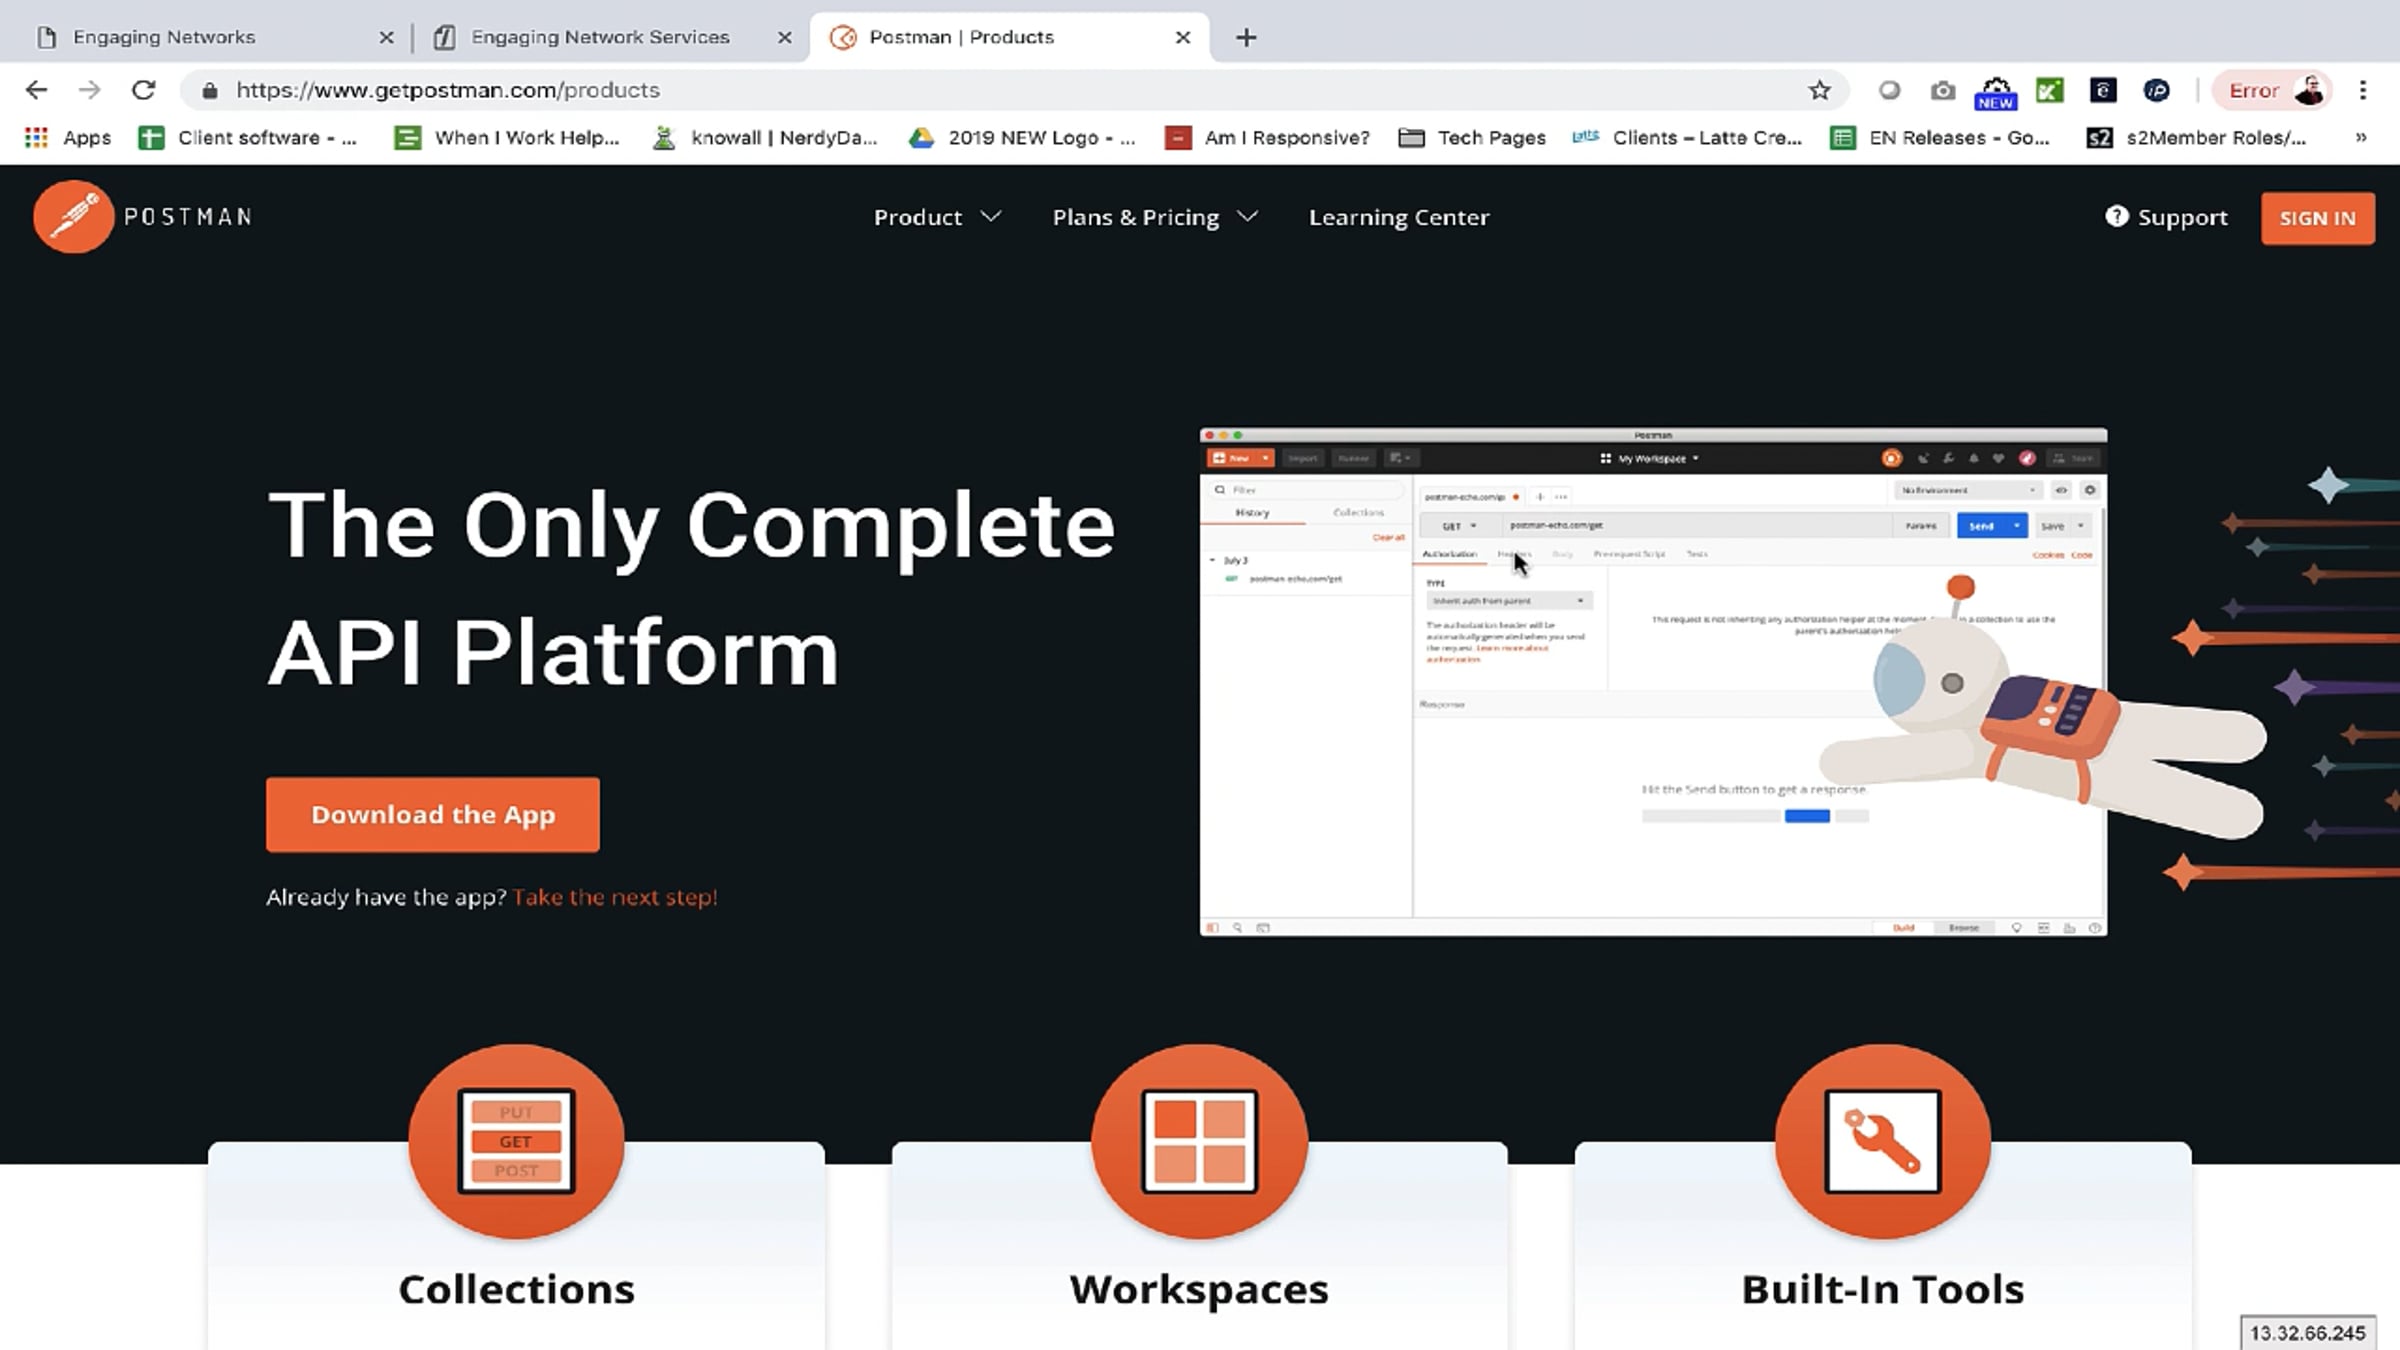Show hidden bookmarks overflow chevron
The width and height of the screenshot is (2400, 1350).
coord(2361,138)
